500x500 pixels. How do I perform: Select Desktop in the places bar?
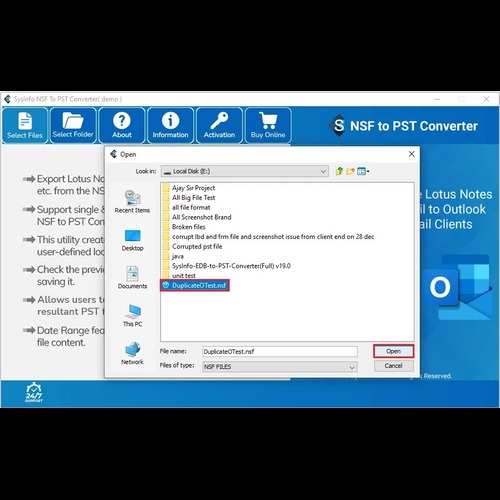click(x=132, y=240)
